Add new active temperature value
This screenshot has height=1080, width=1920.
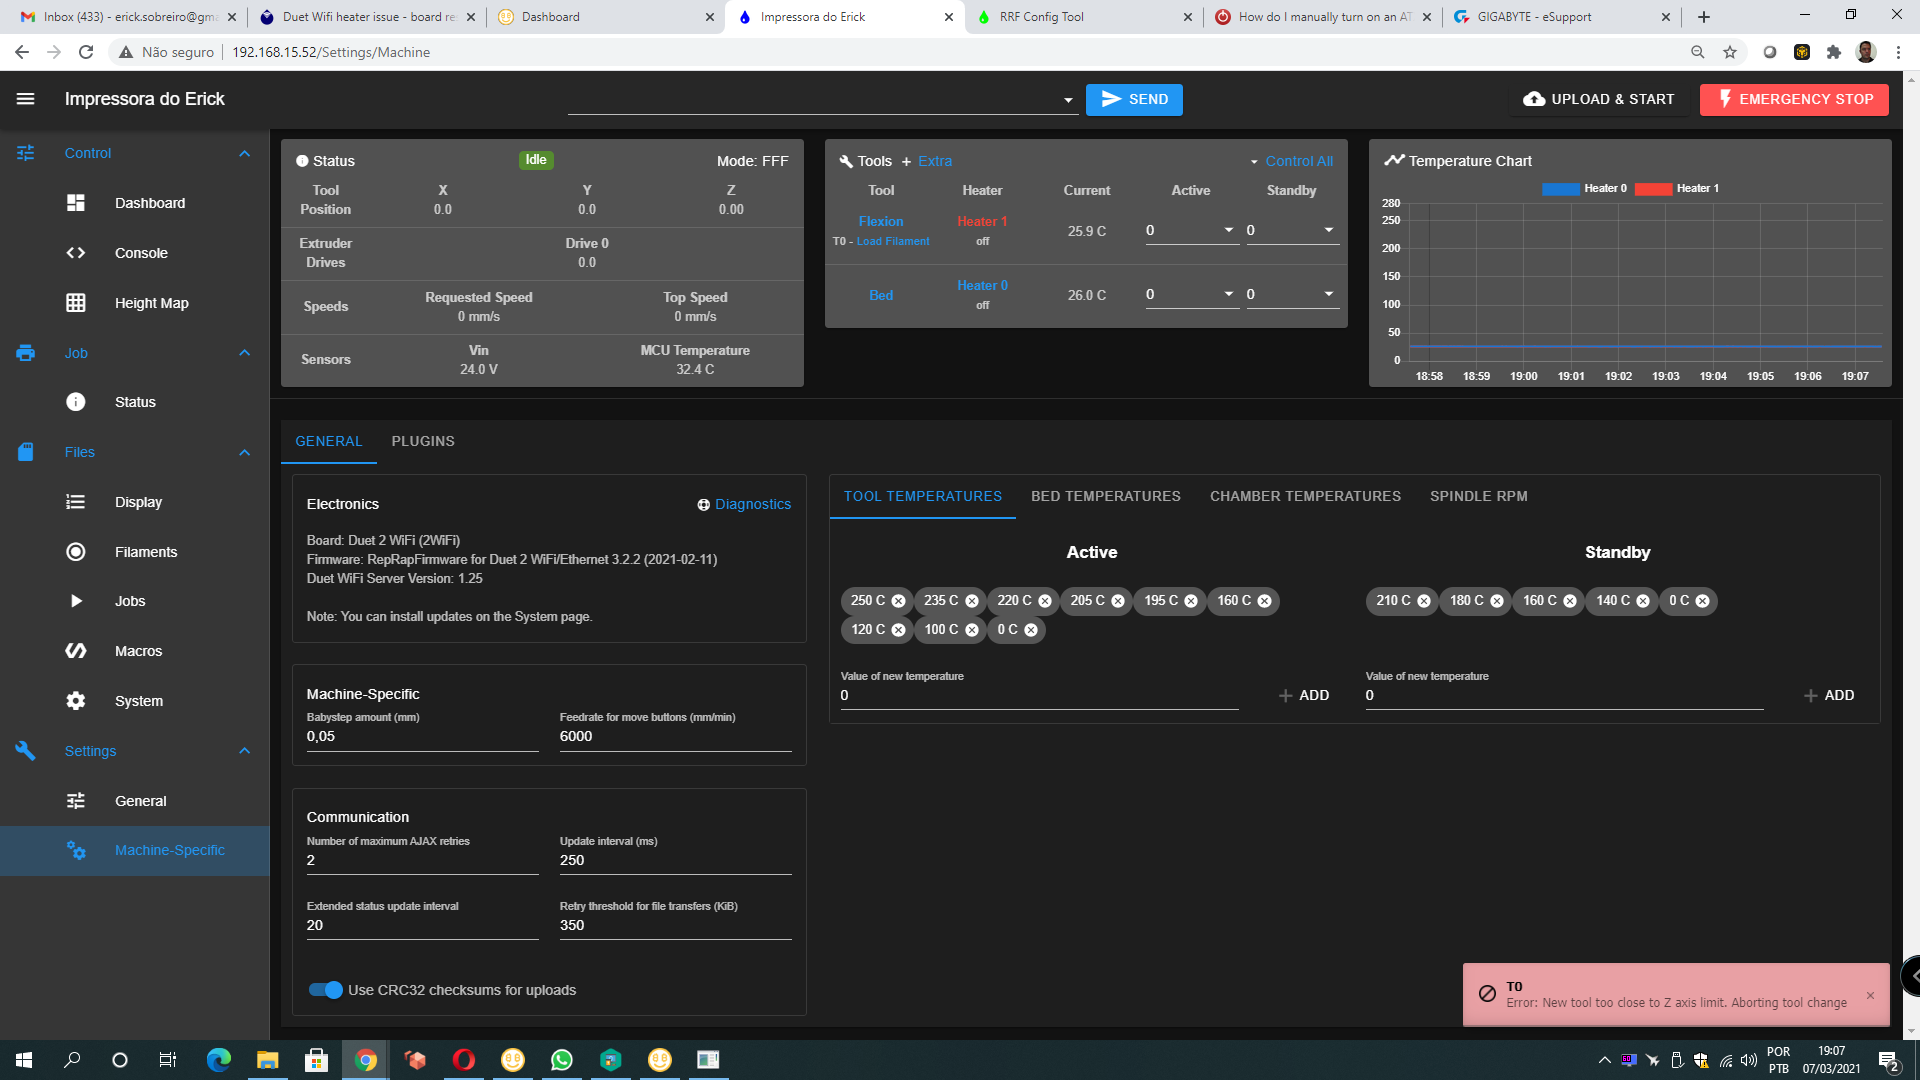tap(1304, 695)
